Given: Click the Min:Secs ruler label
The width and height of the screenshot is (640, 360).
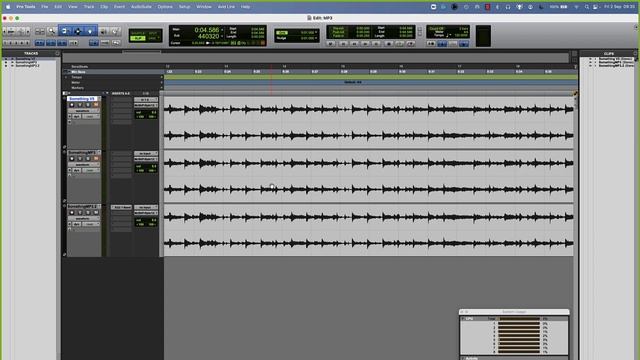Looking at the screenshot, I should point(78,72).
